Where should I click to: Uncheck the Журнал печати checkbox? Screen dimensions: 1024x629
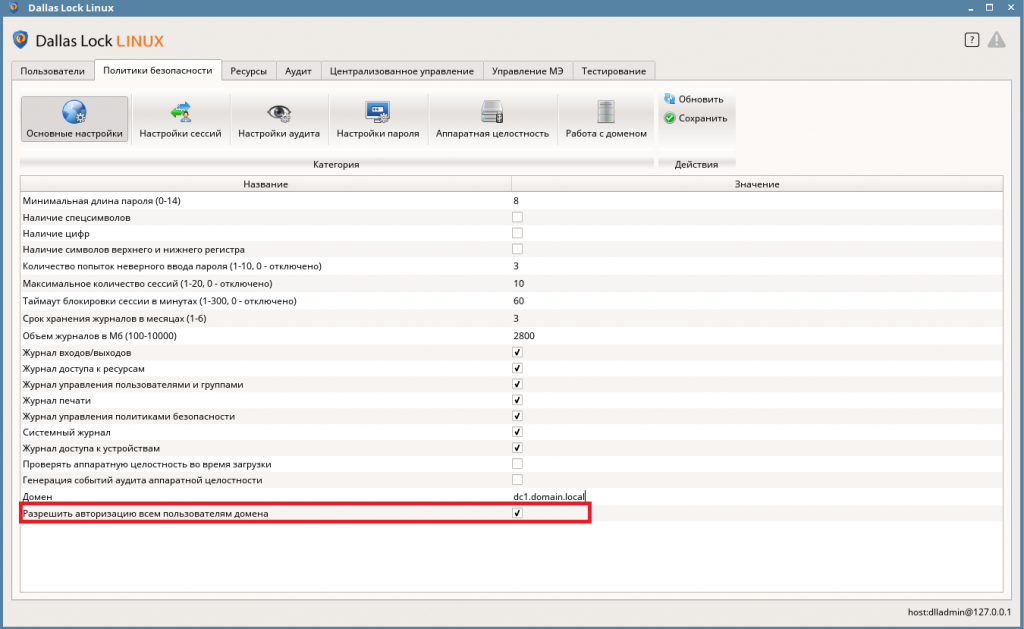click(x=517, y=400)
